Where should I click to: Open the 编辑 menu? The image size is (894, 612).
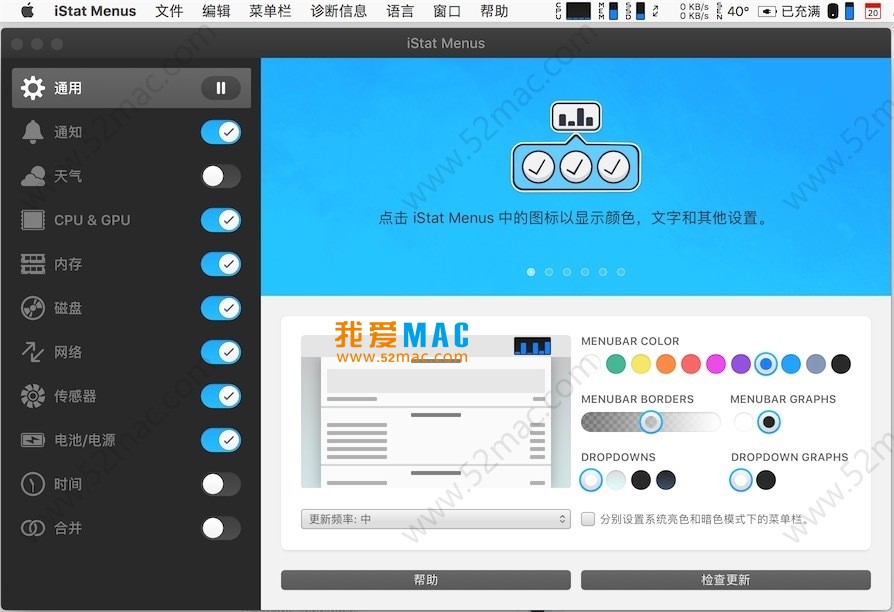216,11
